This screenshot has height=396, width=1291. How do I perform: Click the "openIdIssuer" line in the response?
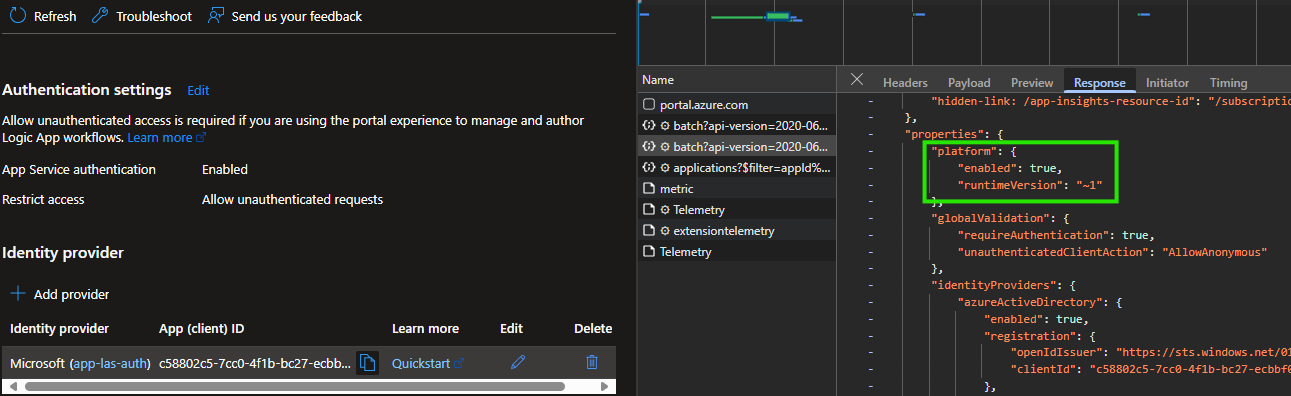(x=1150, y=352)
